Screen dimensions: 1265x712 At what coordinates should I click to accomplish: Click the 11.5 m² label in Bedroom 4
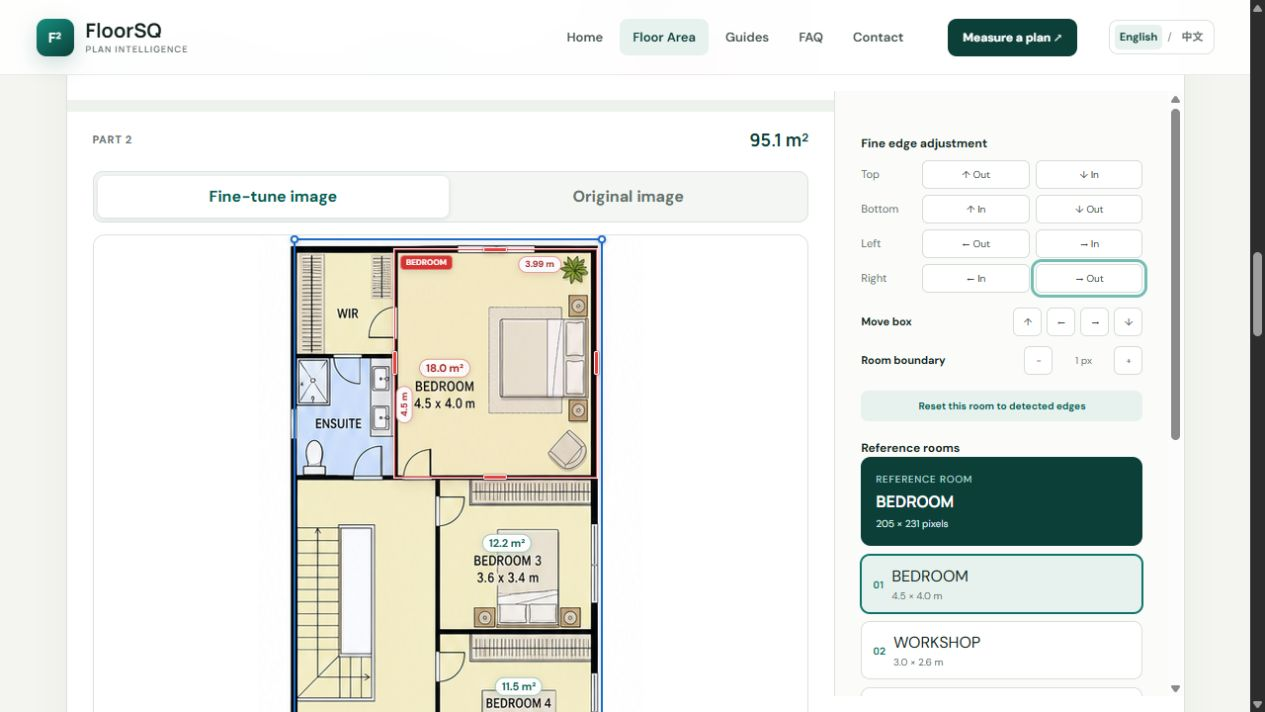coord(519,687)
